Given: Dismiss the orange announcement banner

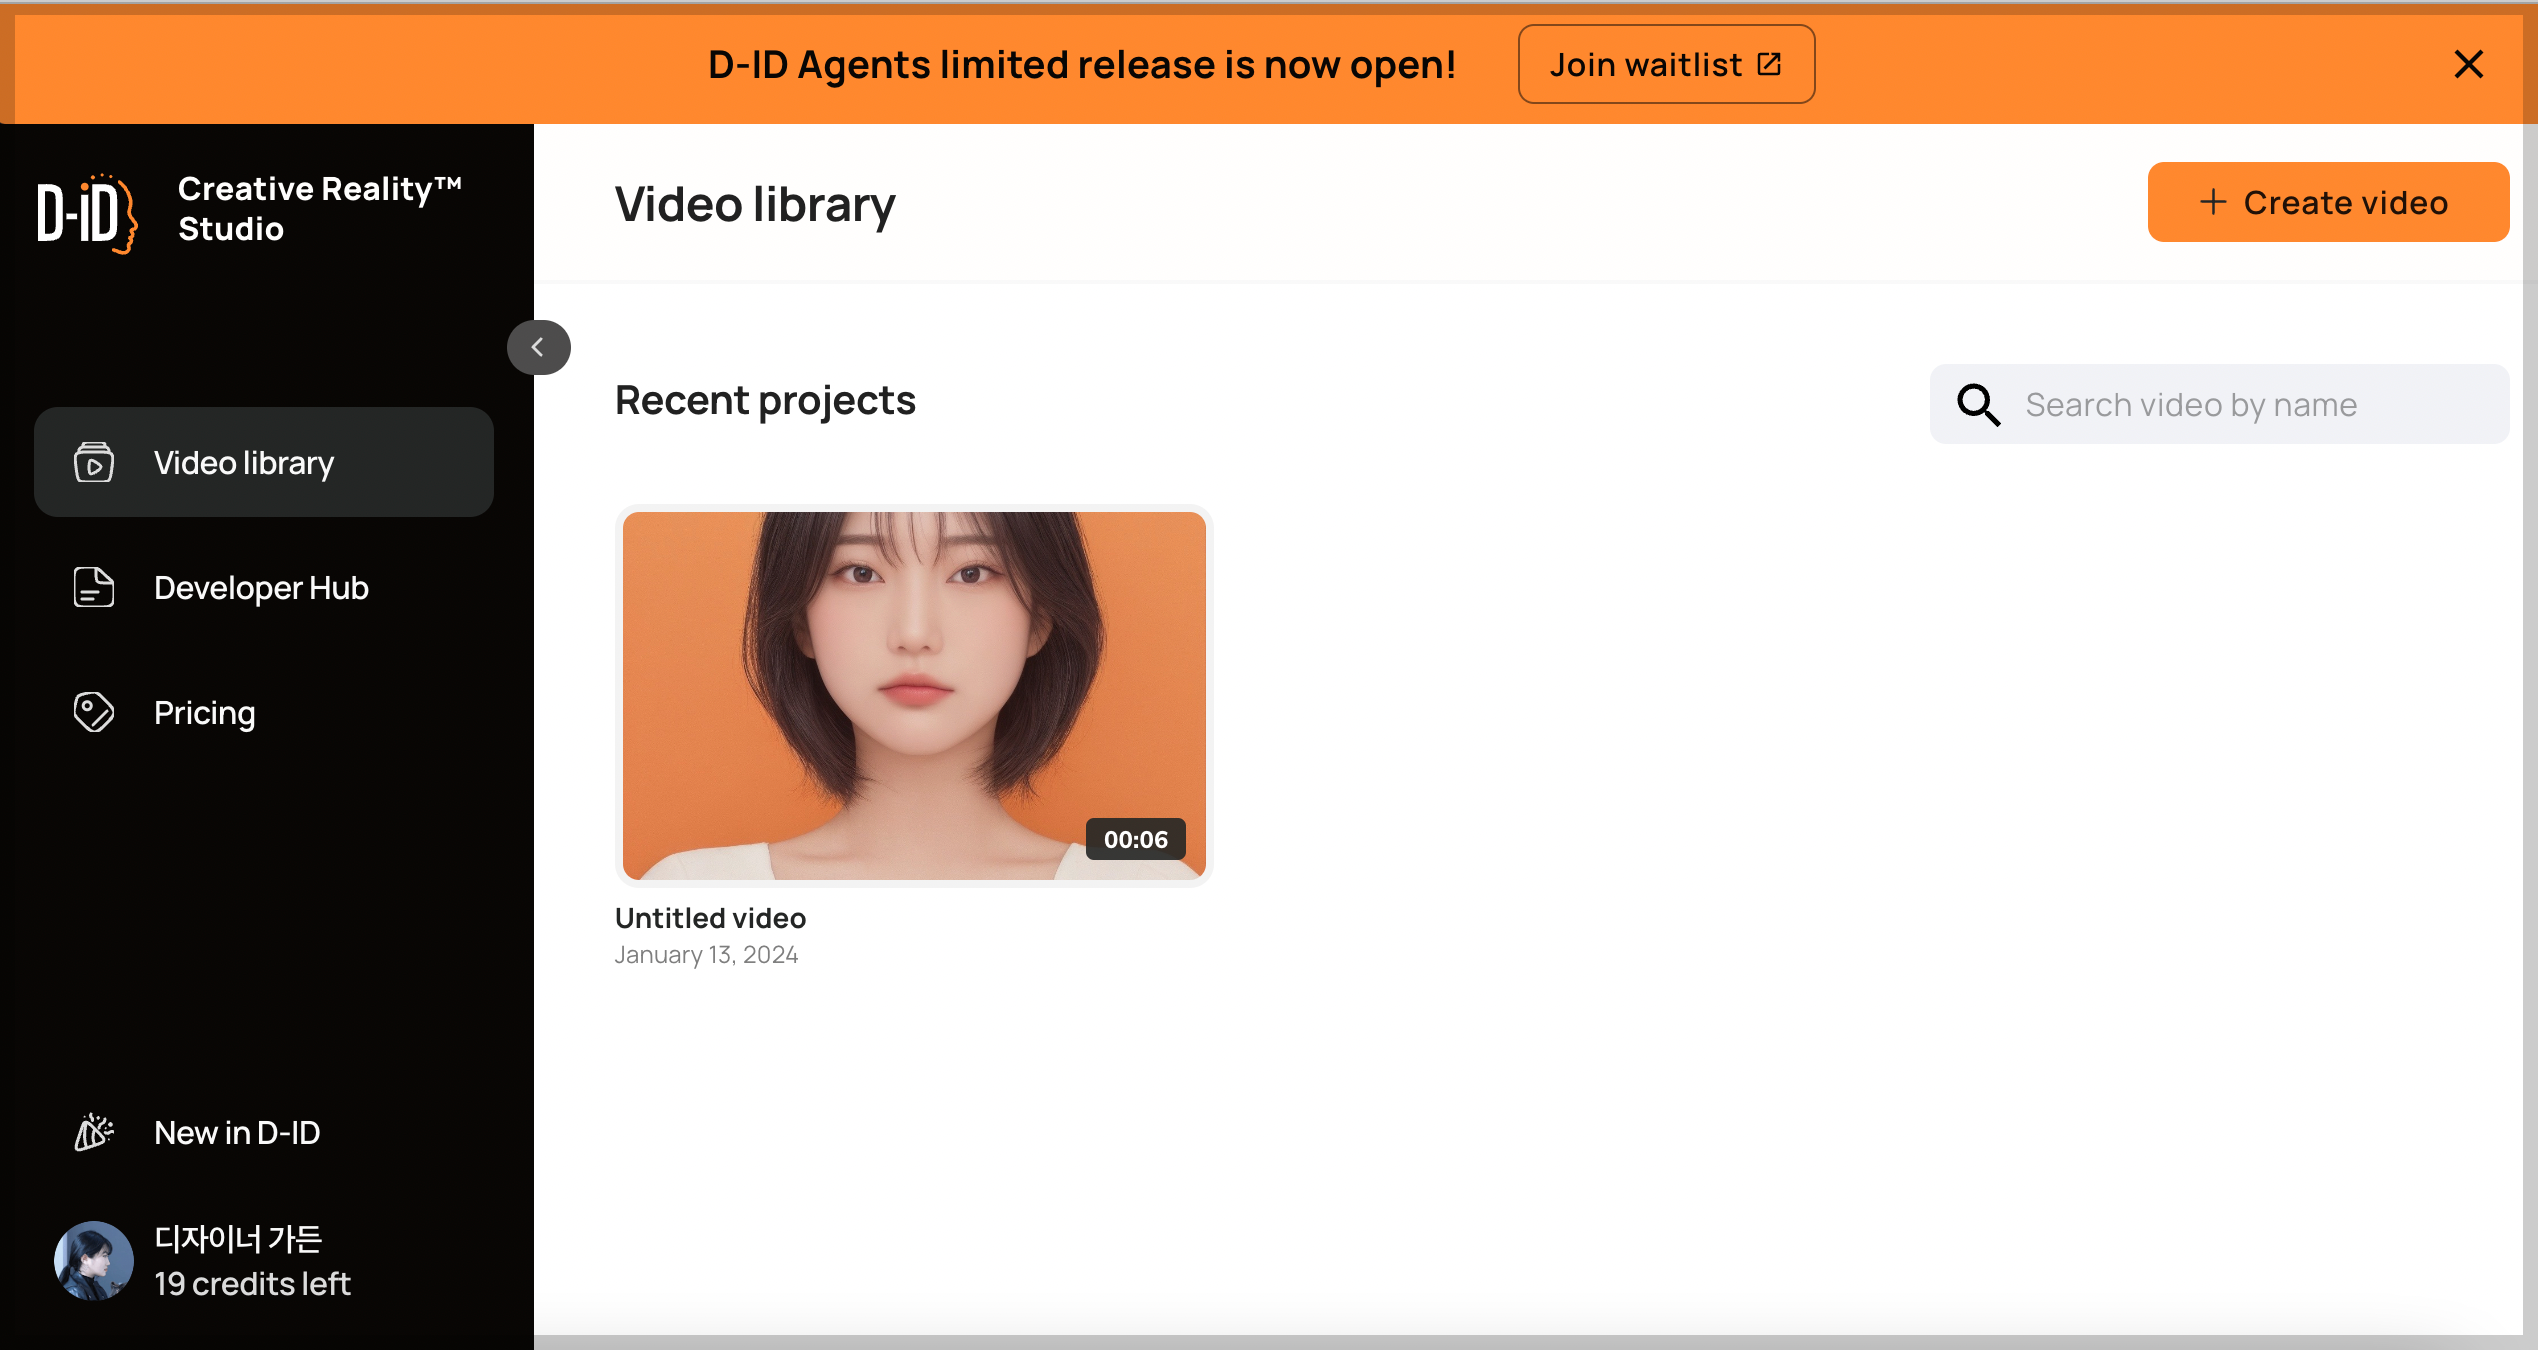Looking at the screenshot, I should [2468, 65].
